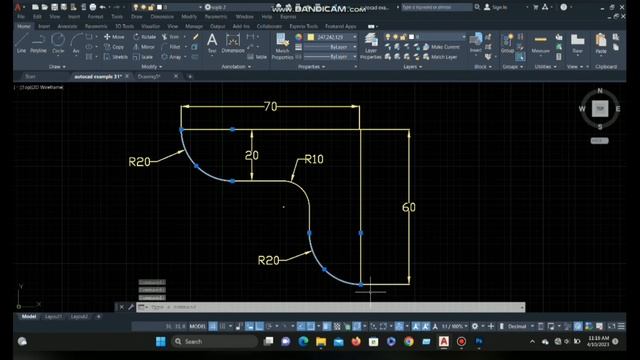
Task: Open the Format menu
Action: [x=95, y=17]
